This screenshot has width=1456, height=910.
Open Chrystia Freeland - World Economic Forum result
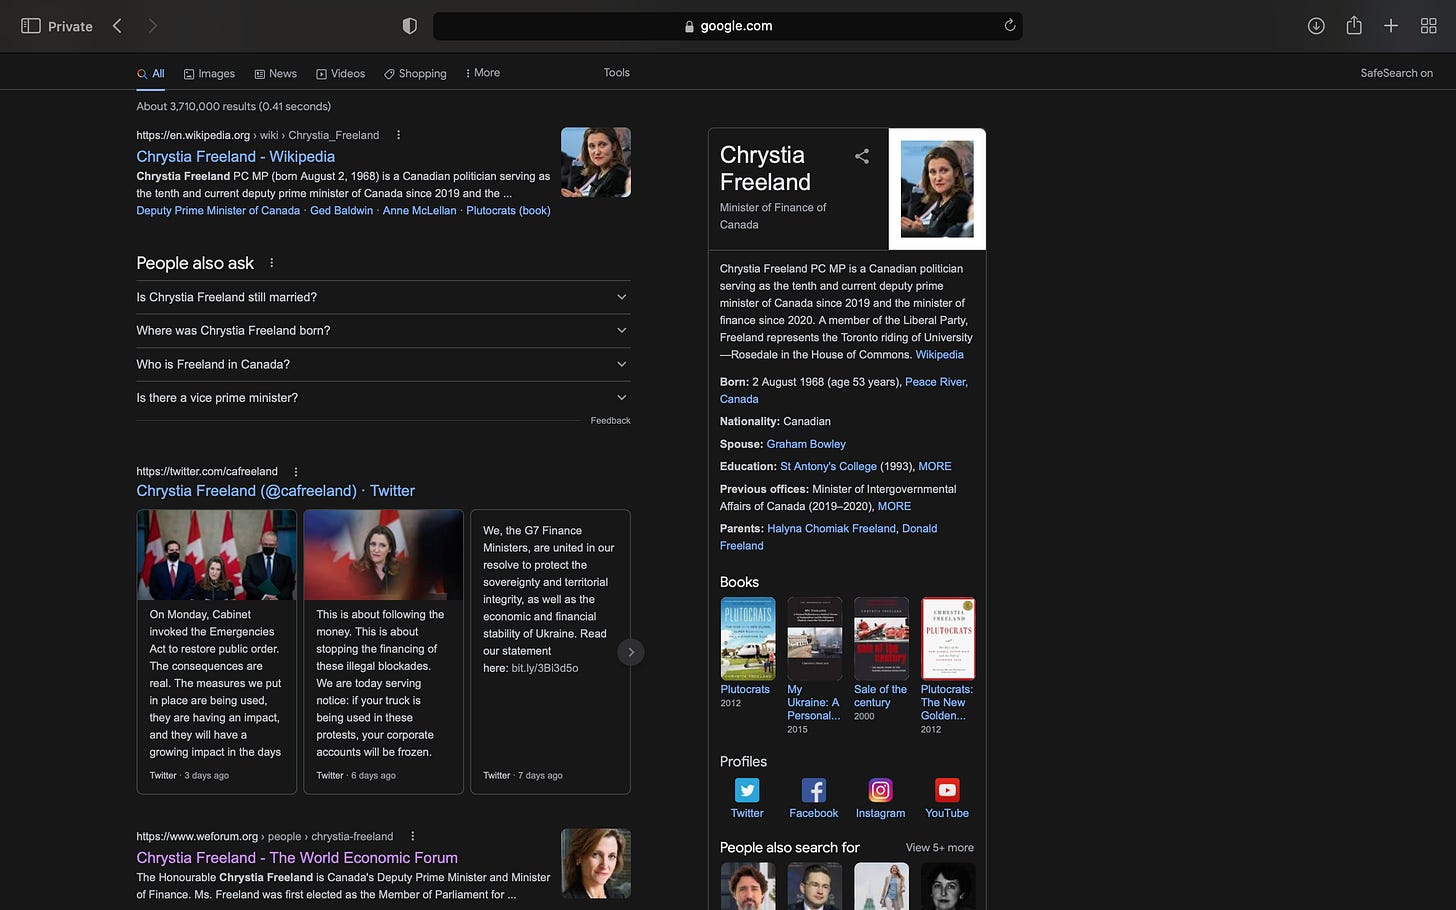tap(297, 858)
